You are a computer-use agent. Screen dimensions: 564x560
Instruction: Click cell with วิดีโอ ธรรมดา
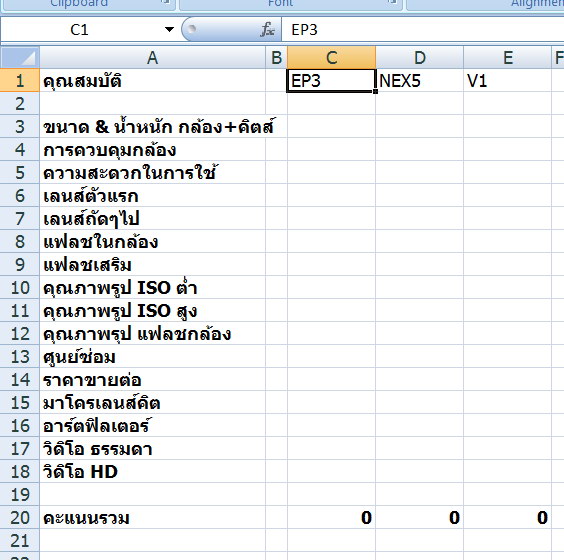tap(152, 449)
